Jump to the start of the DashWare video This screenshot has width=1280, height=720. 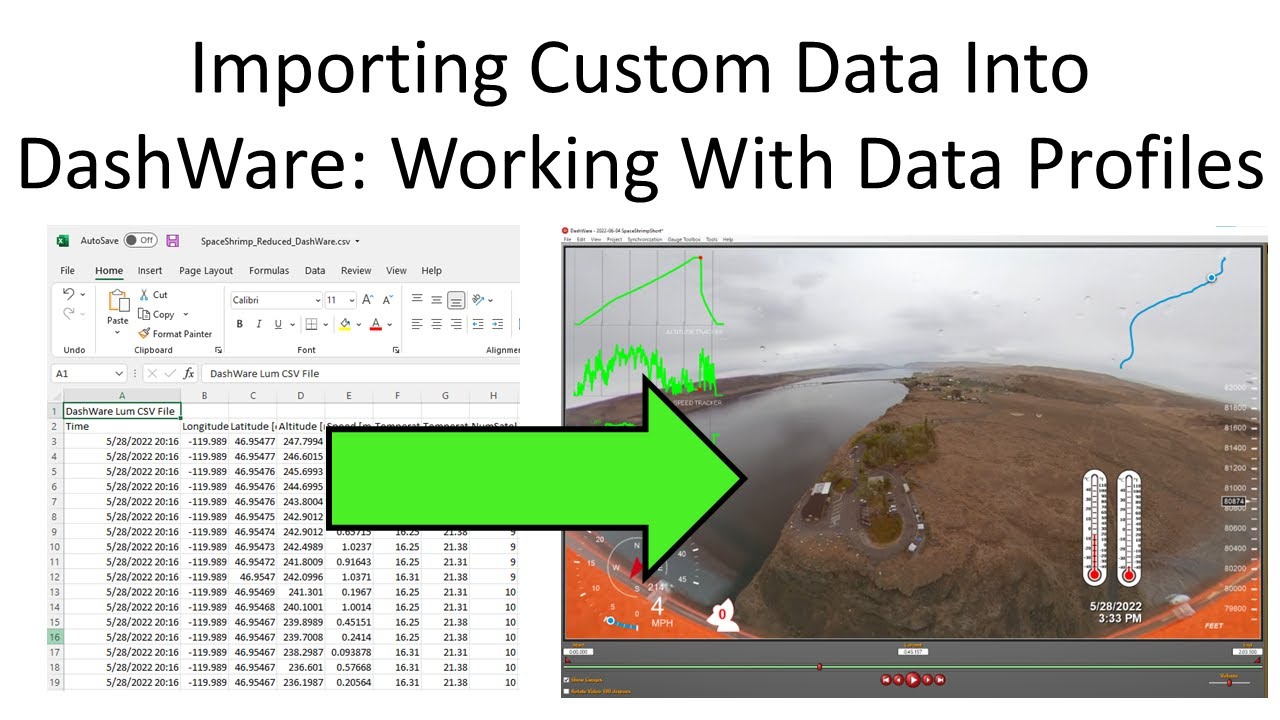click(x=886, y=680)
